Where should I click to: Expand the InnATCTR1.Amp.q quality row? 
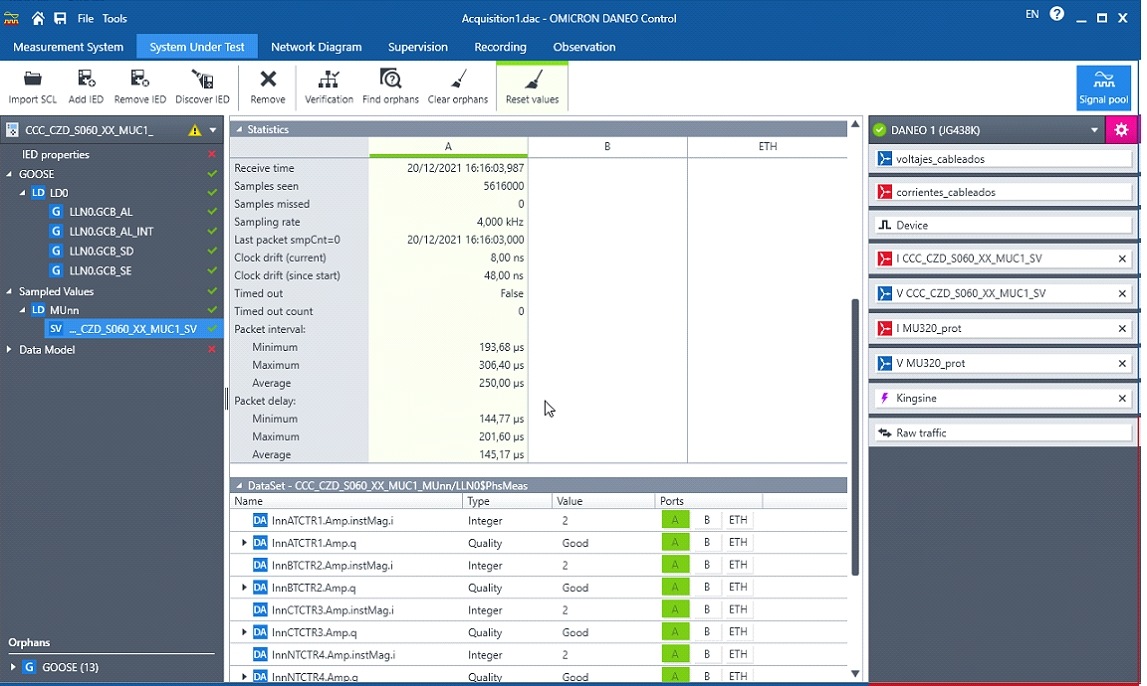pos(244,543)
